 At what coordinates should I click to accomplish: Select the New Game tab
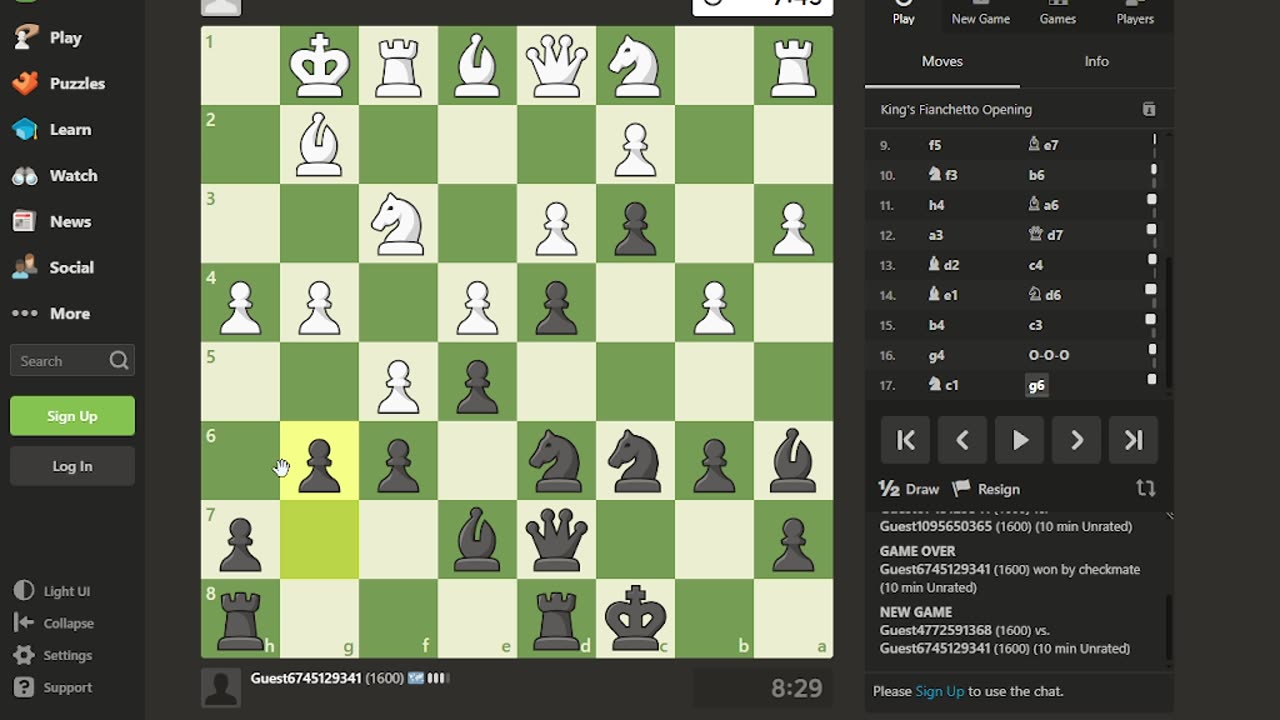pyautogui.click(x=980, y=12)
